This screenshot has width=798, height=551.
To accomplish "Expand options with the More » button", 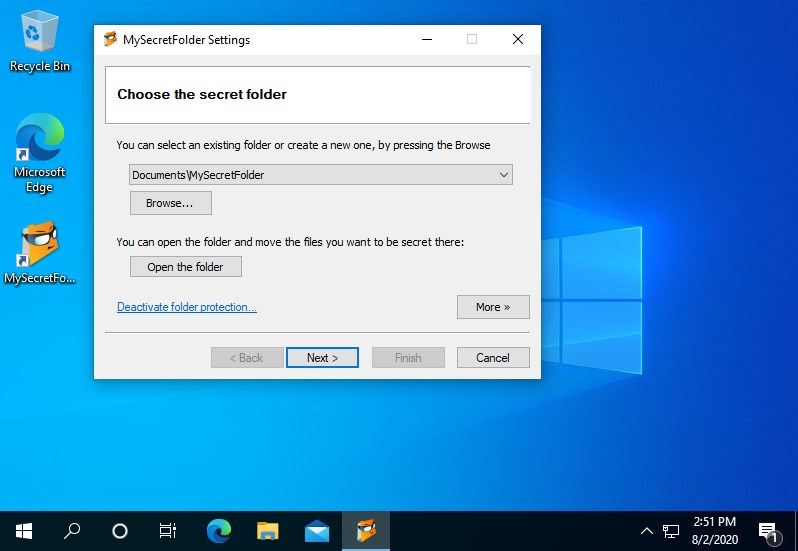I will [493, 307].
